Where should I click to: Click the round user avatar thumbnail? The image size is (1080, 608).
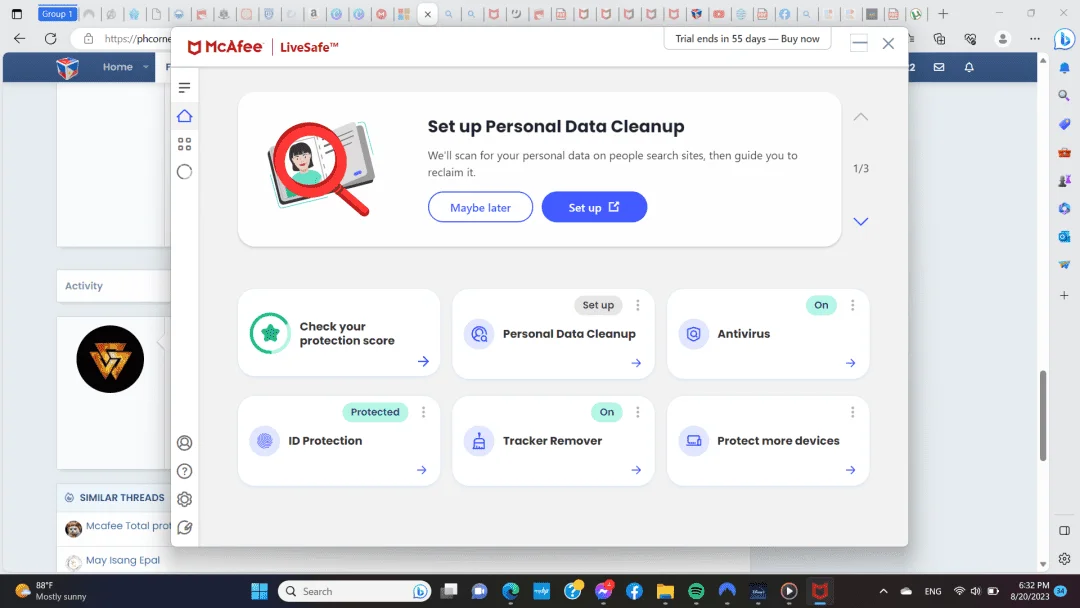110,359
